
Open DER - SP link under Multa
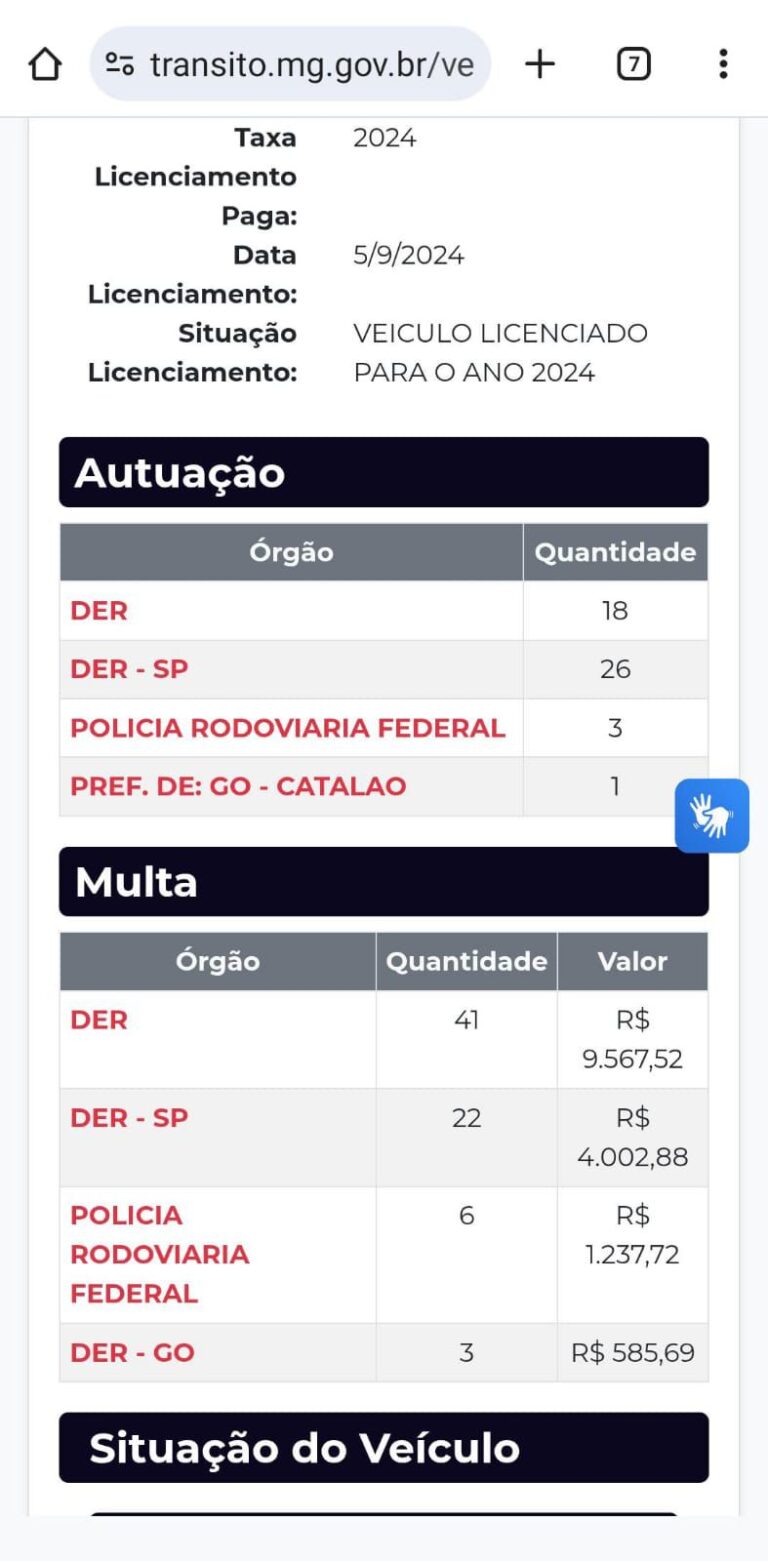point(129,1118)
